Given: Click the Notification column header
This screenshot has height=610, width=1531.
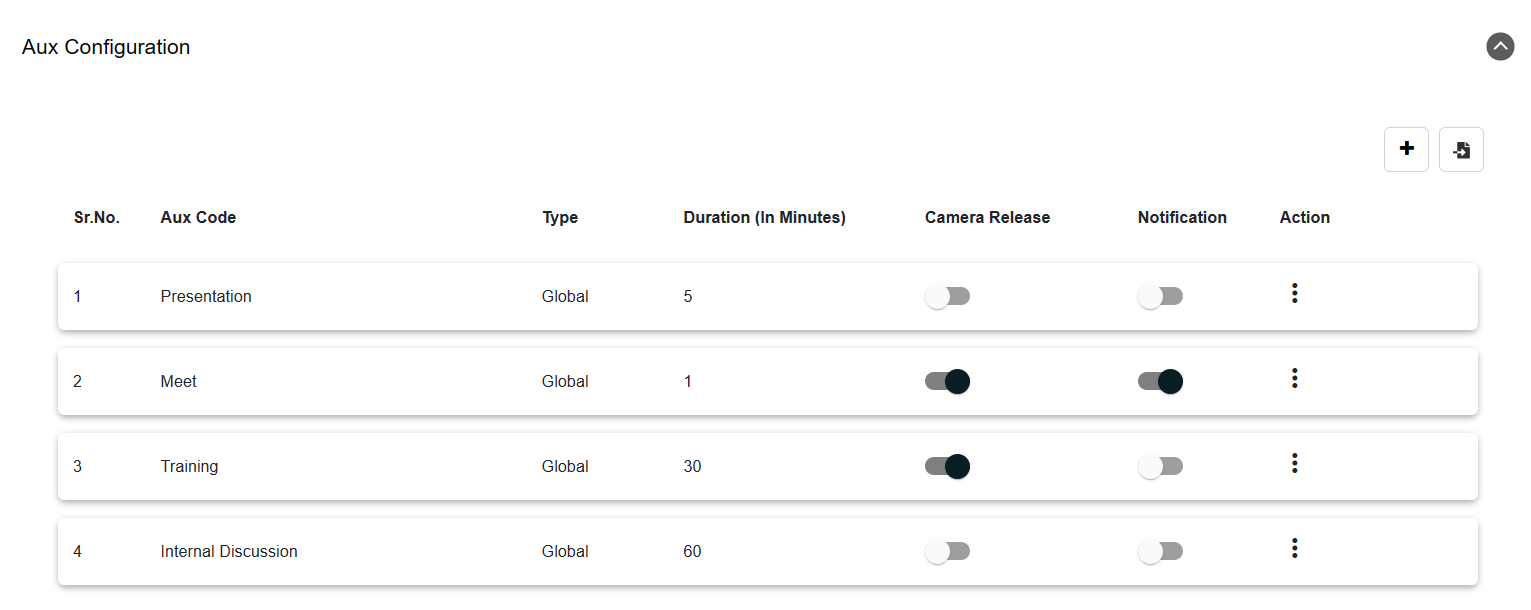Looking at the screenshot, I should (1182, 217).
